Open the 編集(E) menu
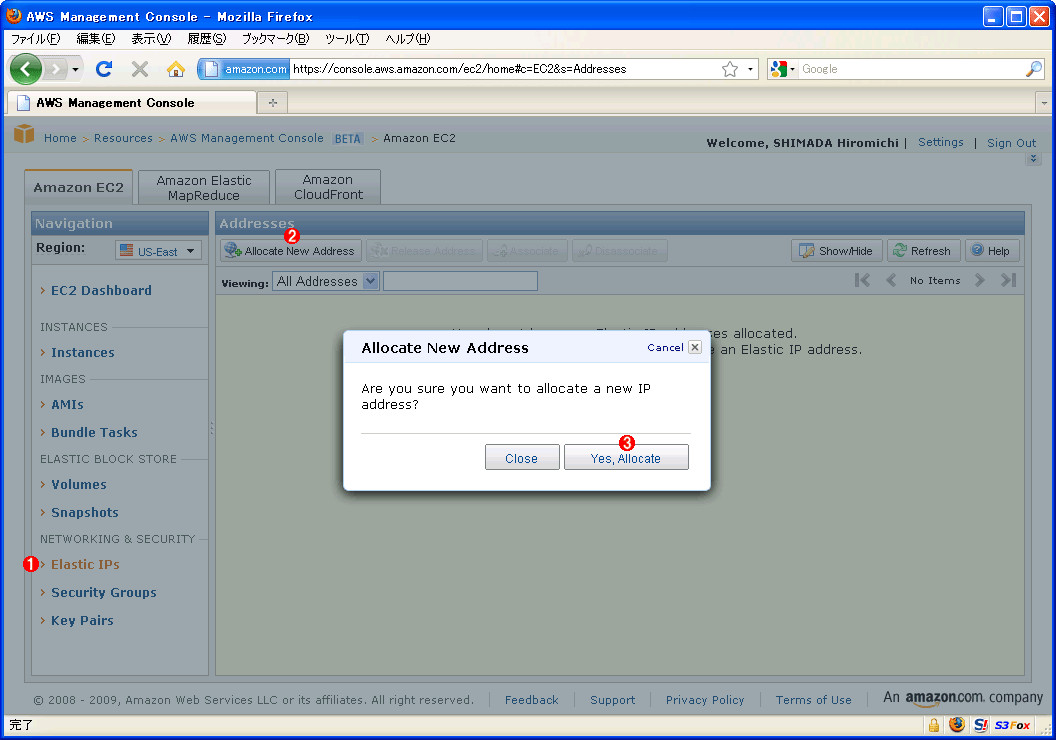 pyautogui.click(x=96, y=39)
